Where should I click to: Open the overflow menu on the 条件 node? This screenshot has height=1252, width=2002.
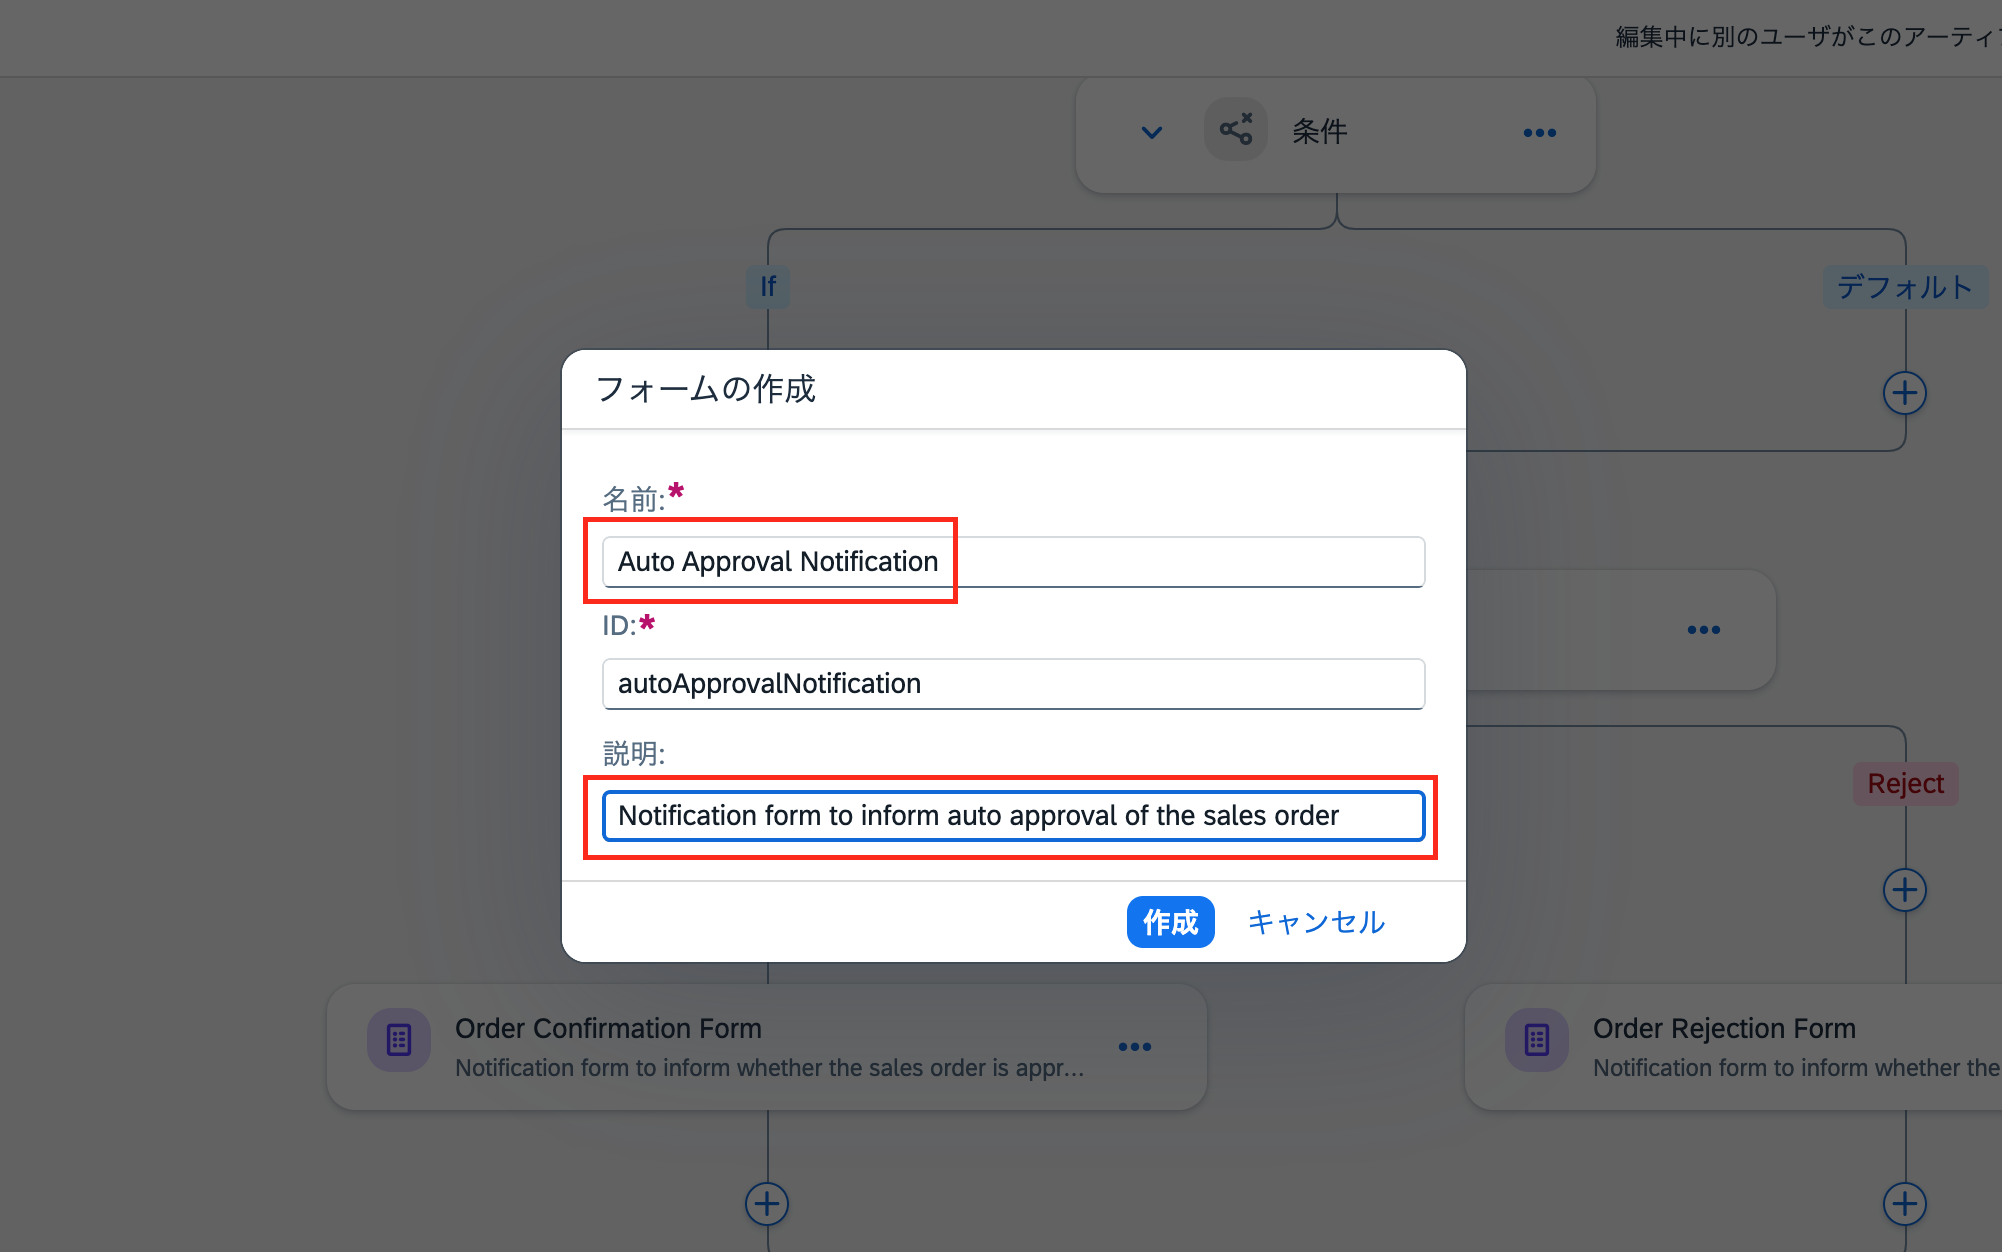click(1539, 132)
